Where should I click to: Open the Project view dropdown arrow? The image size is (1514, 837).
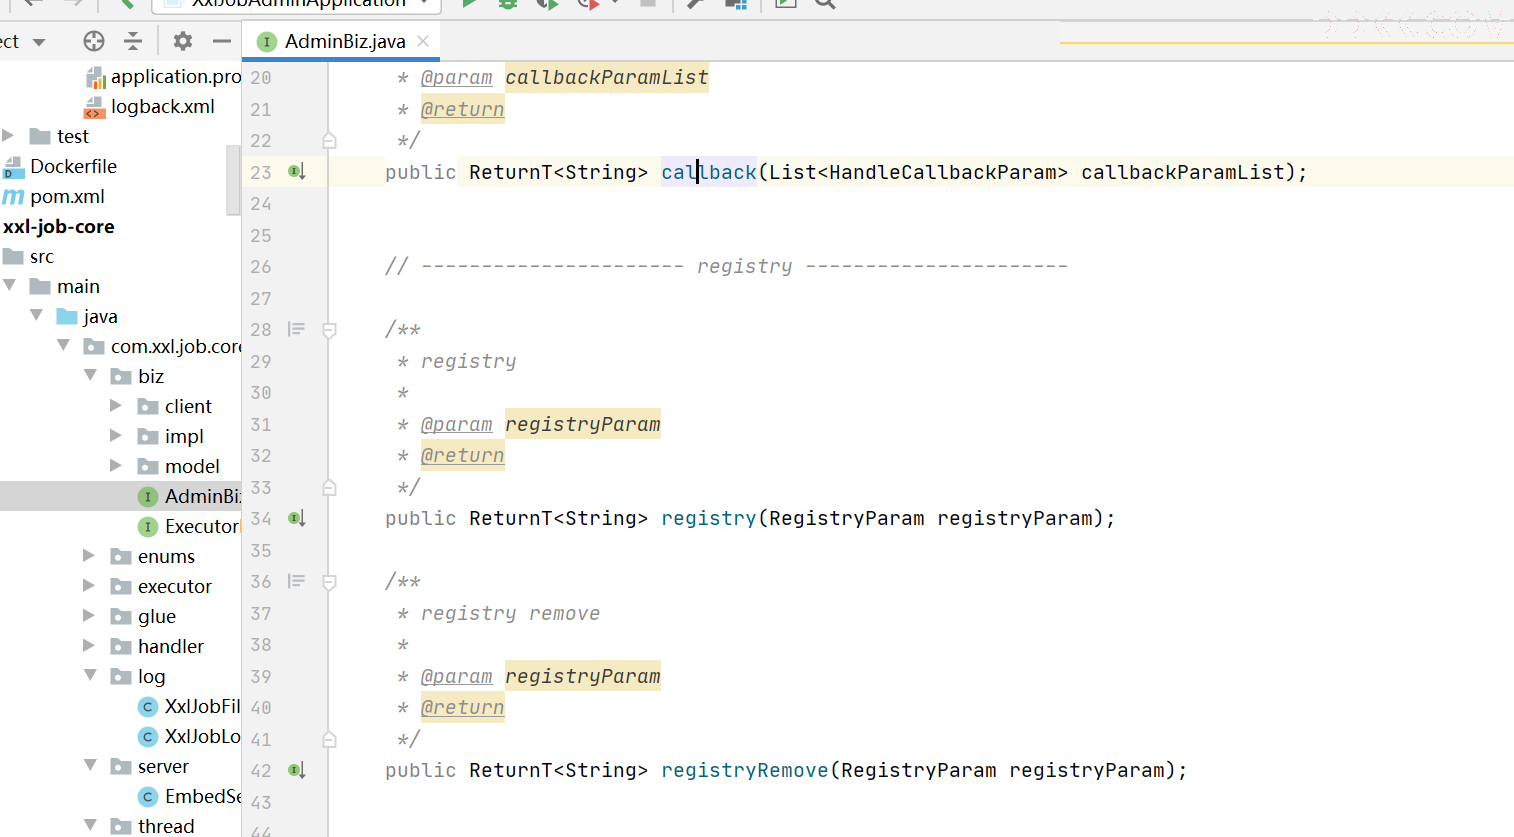39,42
